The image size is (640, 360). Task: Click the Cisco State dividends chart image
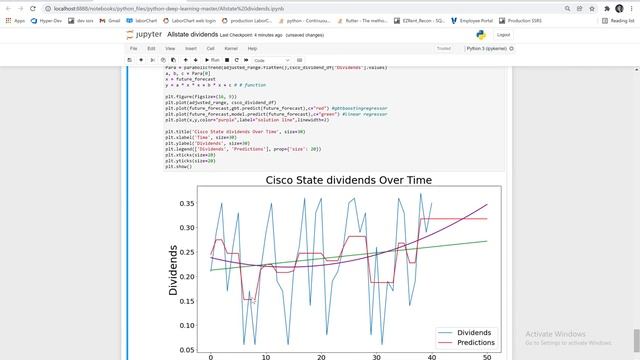pos(334,267)
